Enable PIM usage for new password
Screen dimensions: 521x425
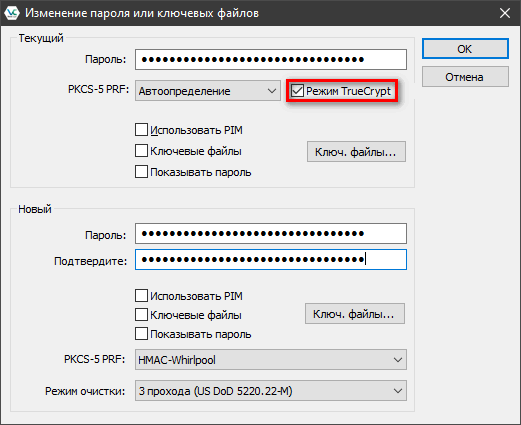(141, 296)
